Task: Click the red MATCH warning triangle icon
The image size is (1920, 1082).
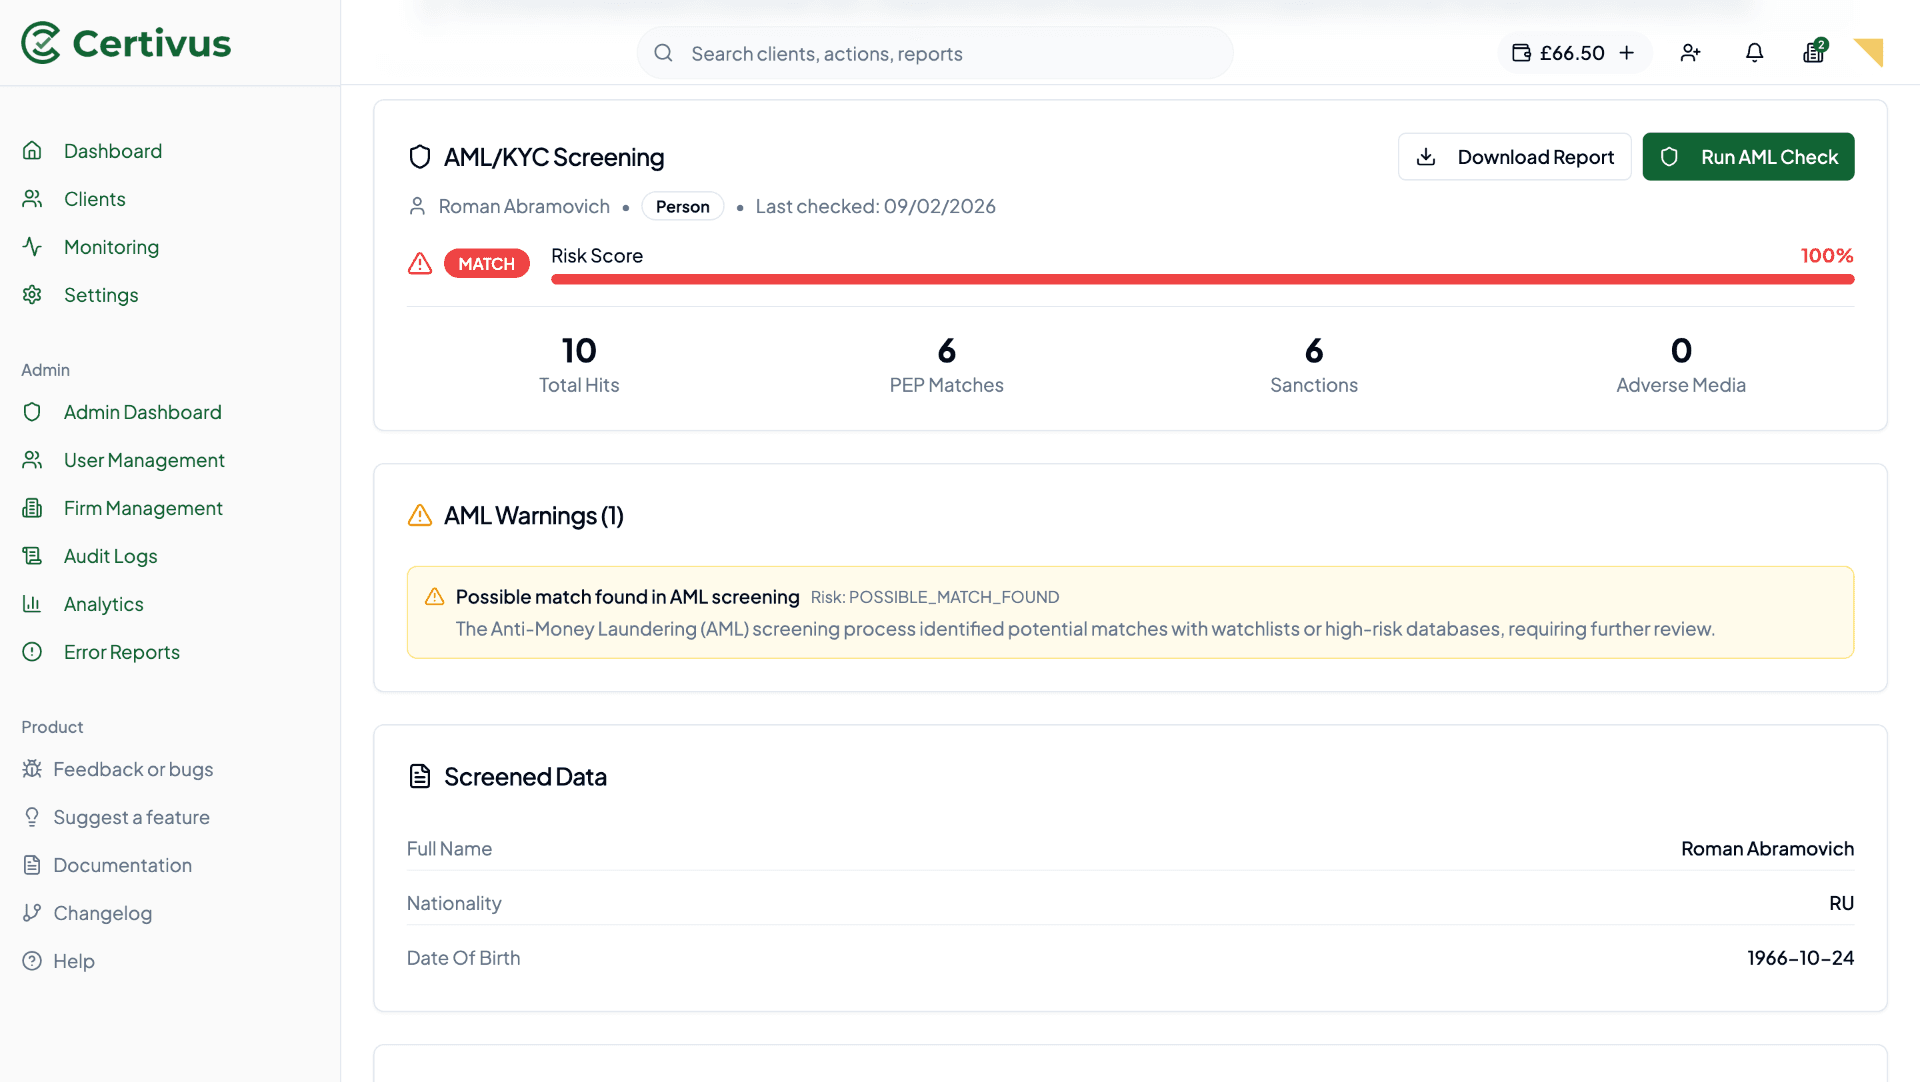Action: [420, 263]
